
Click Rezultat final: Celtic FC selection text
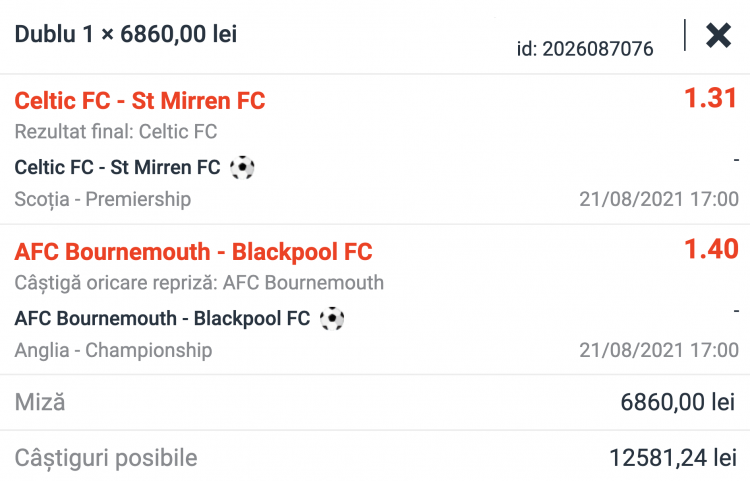click(x=116, y=132)
